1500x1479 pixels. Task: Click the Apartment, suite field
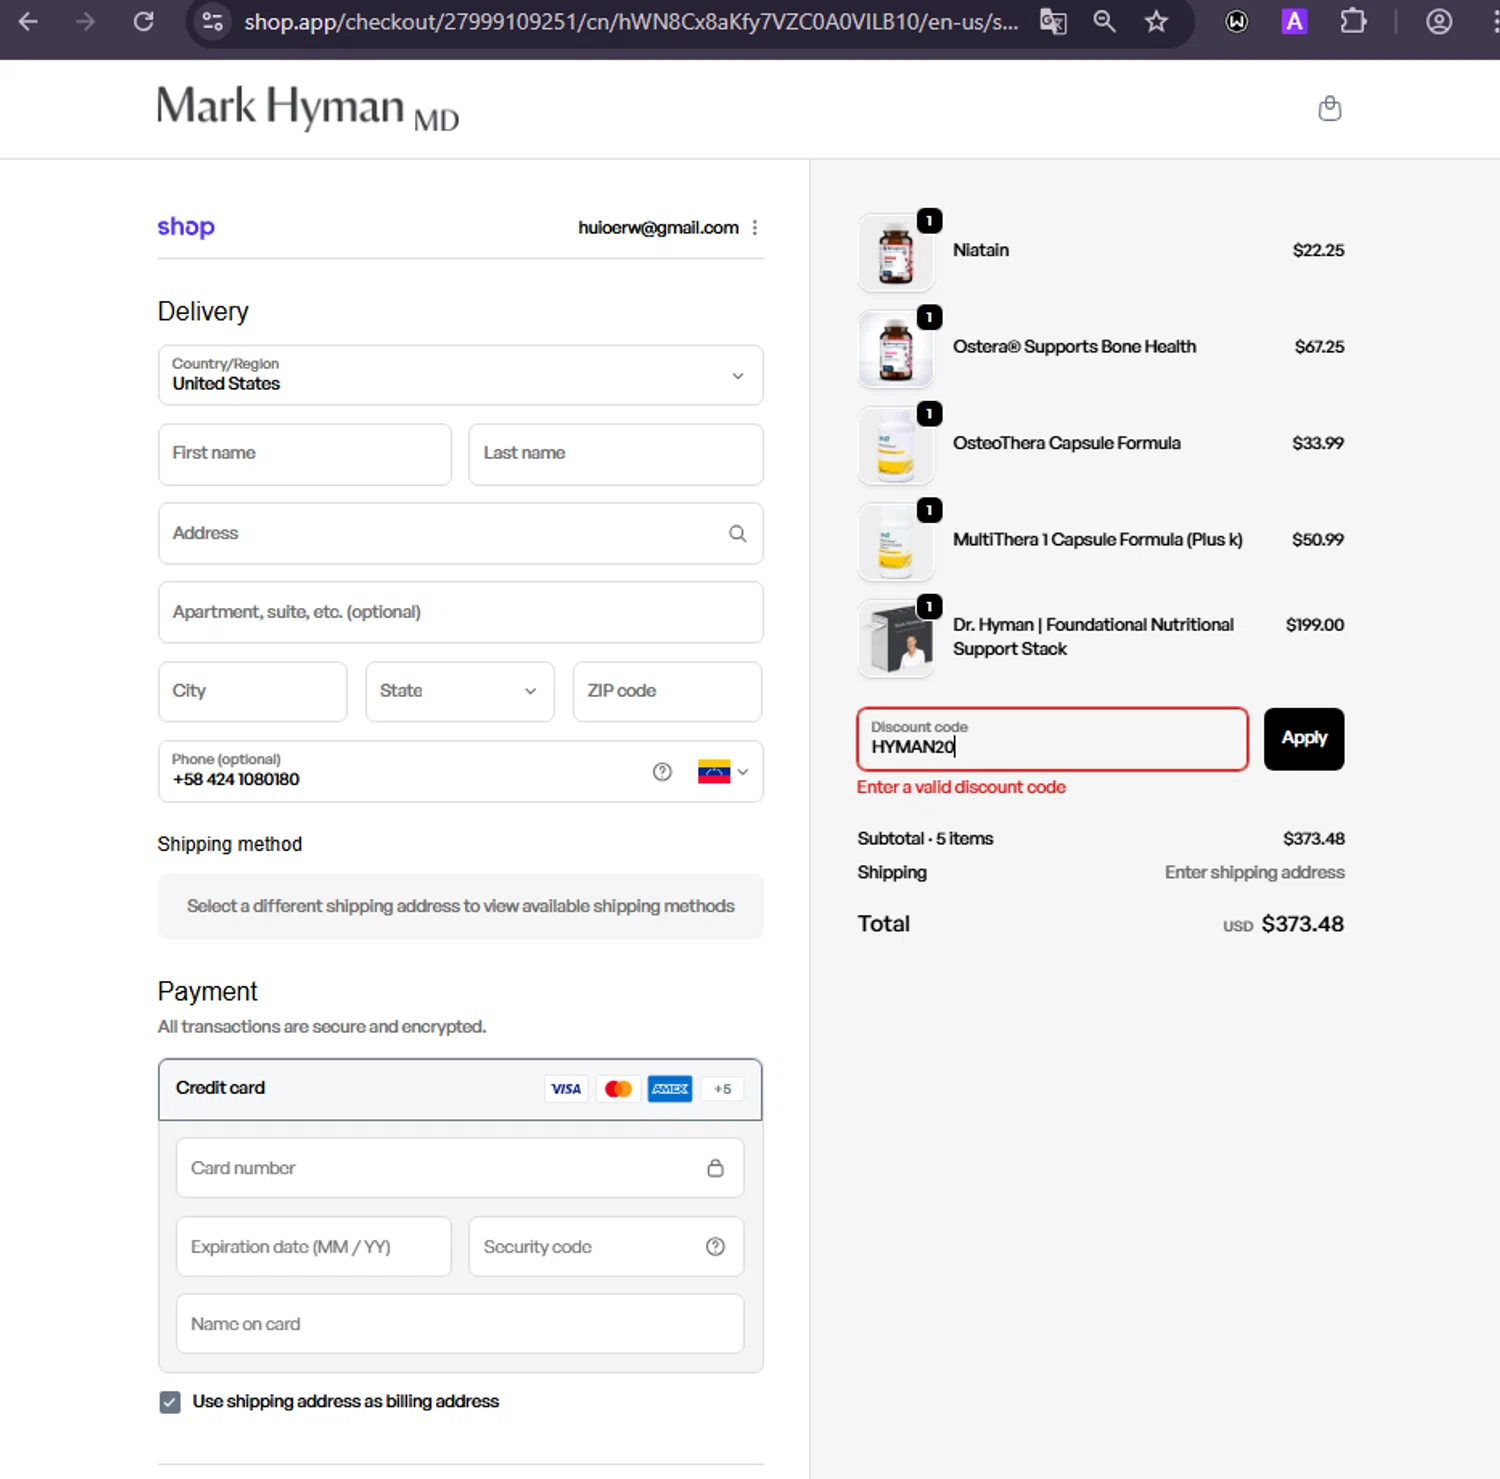461,612
